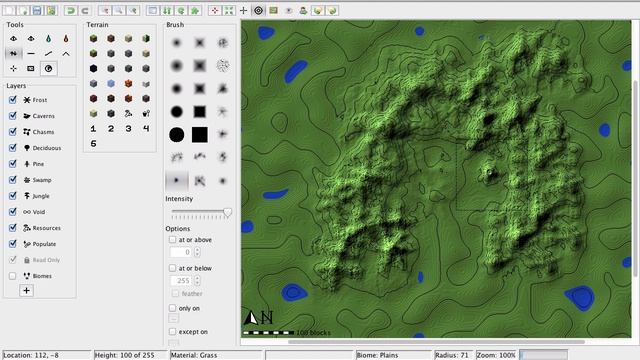
Task: Choose the light blue ice terrain block
Action: [x=111, y=84]
